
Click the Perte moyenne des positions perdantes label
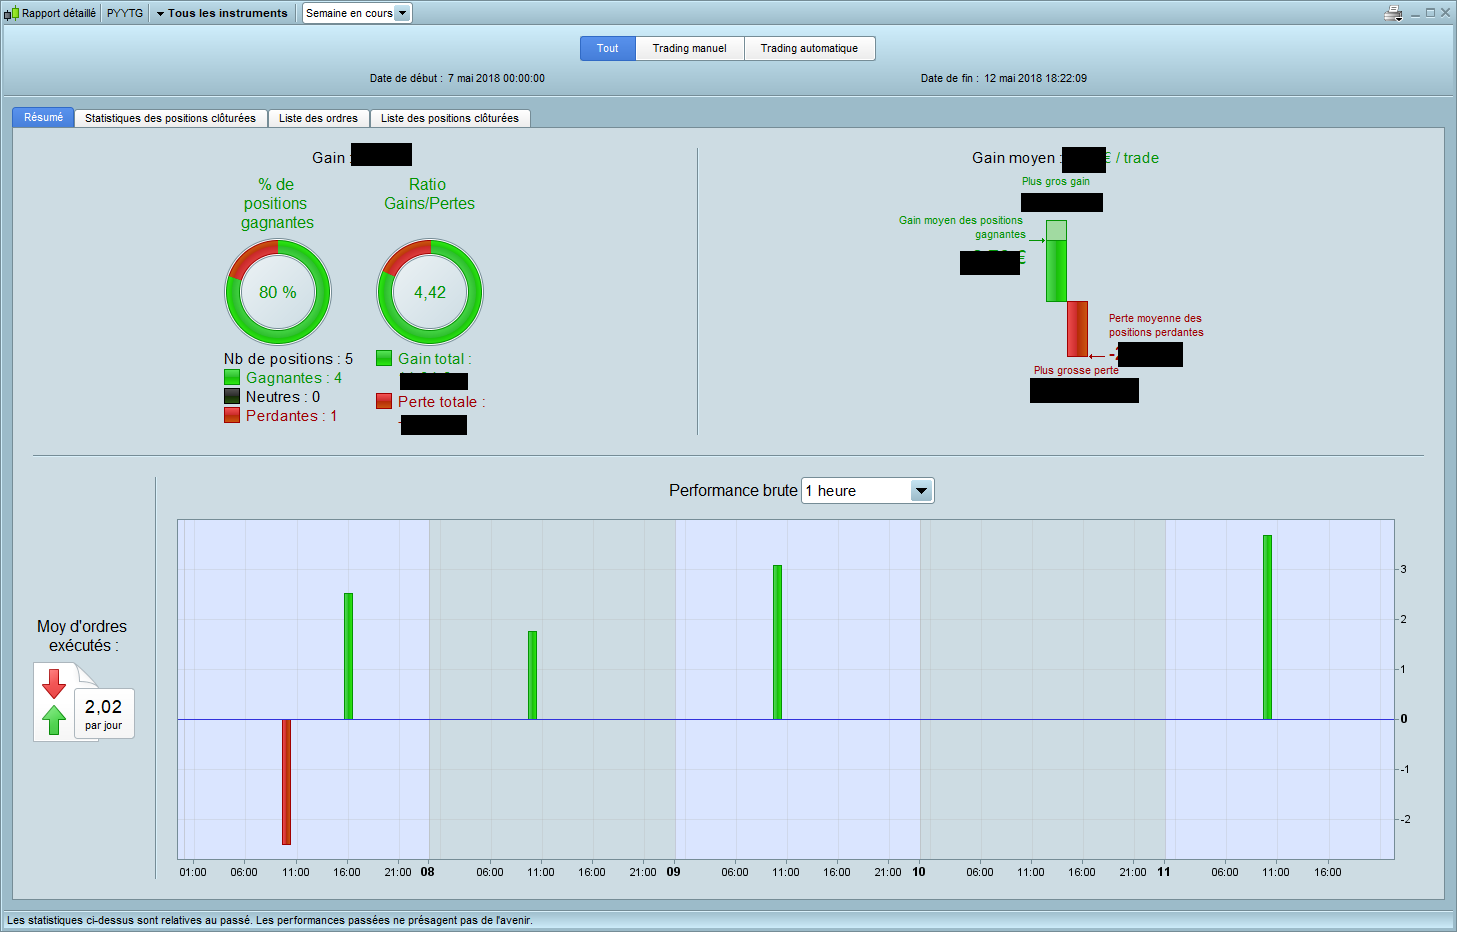point(1156,325)
